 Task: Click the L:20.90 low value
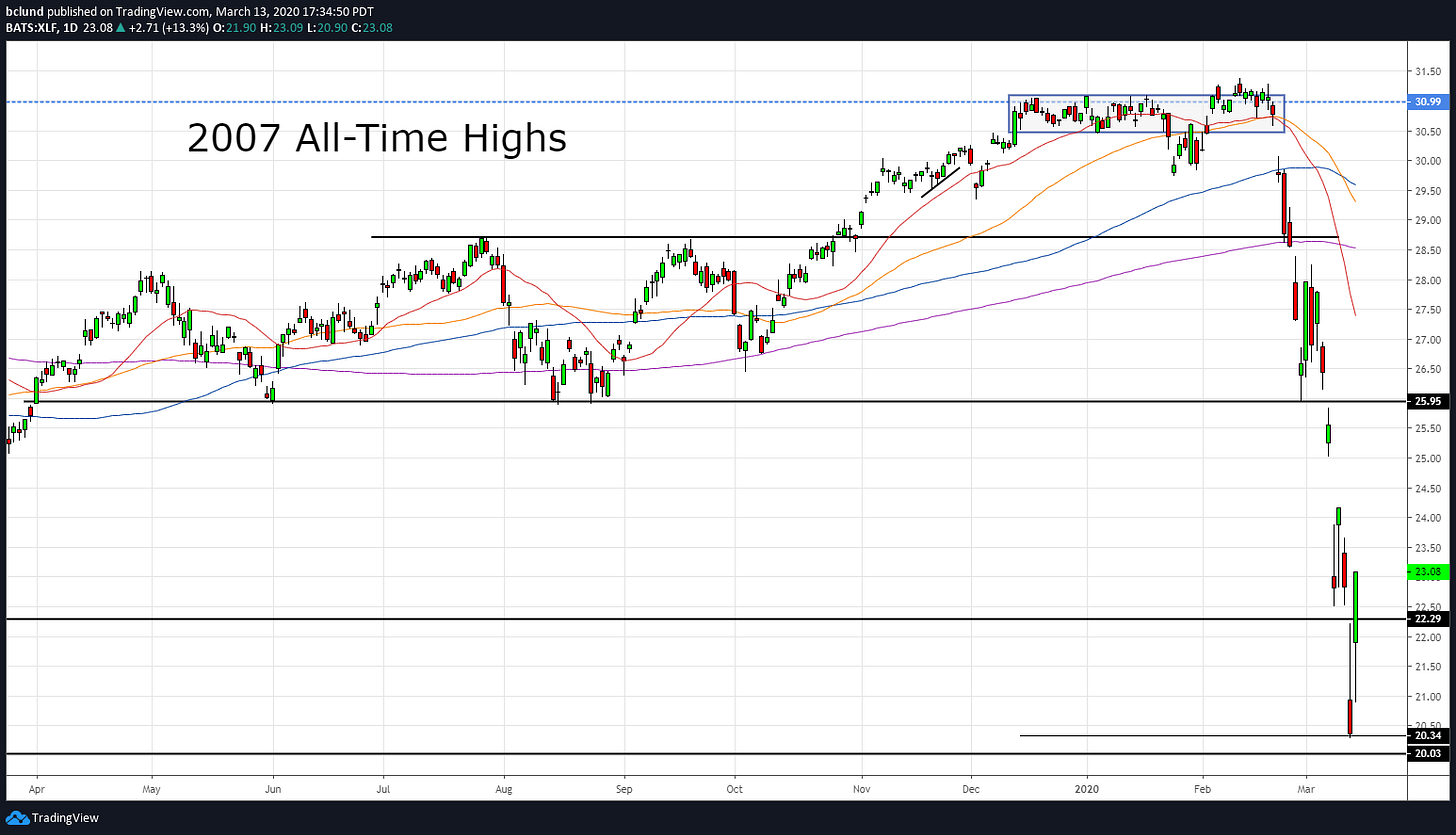click(x=329, y=28)
